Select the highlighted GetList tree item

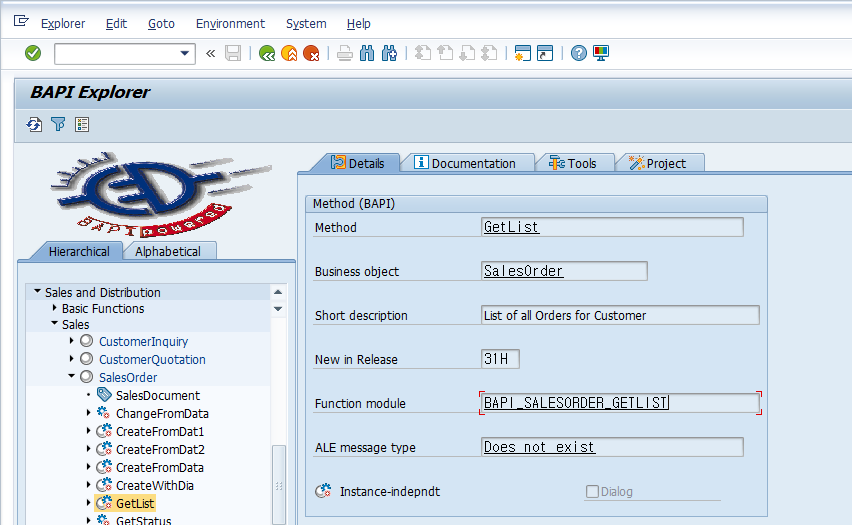point(135,503)
